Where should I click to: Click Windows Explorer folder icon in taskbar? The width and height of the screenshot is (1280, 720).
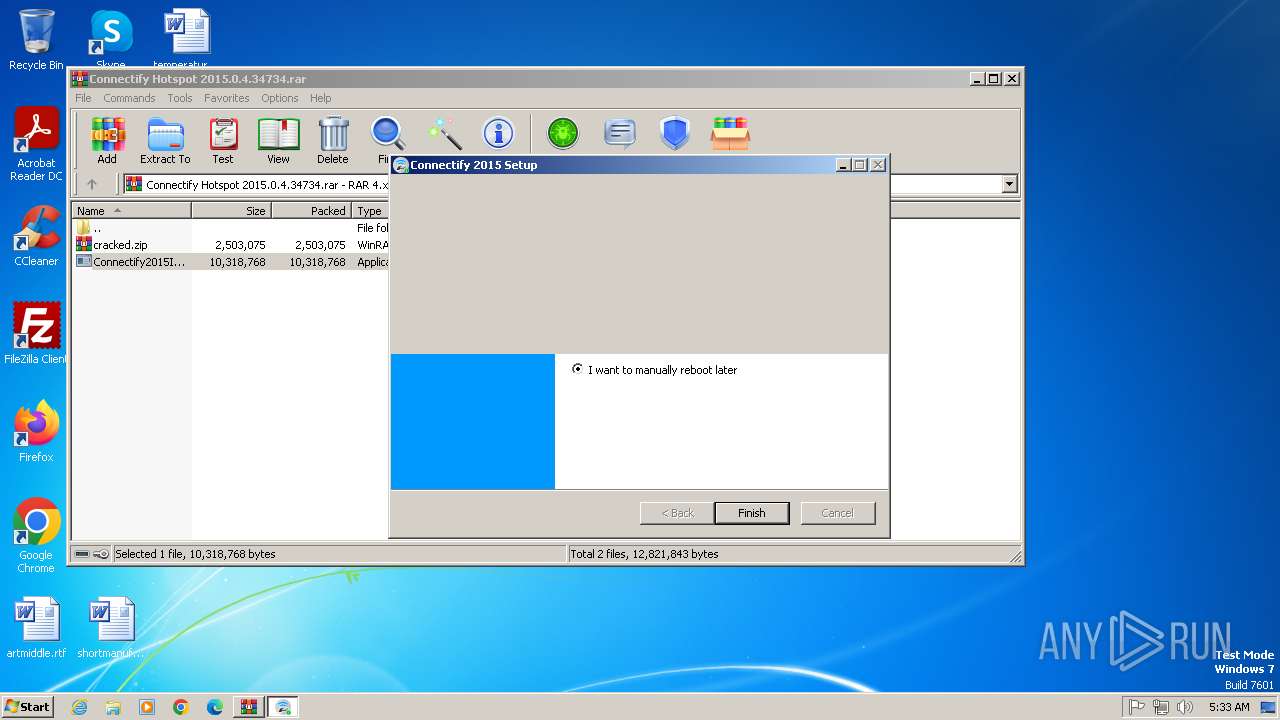[x=113, y=707]
